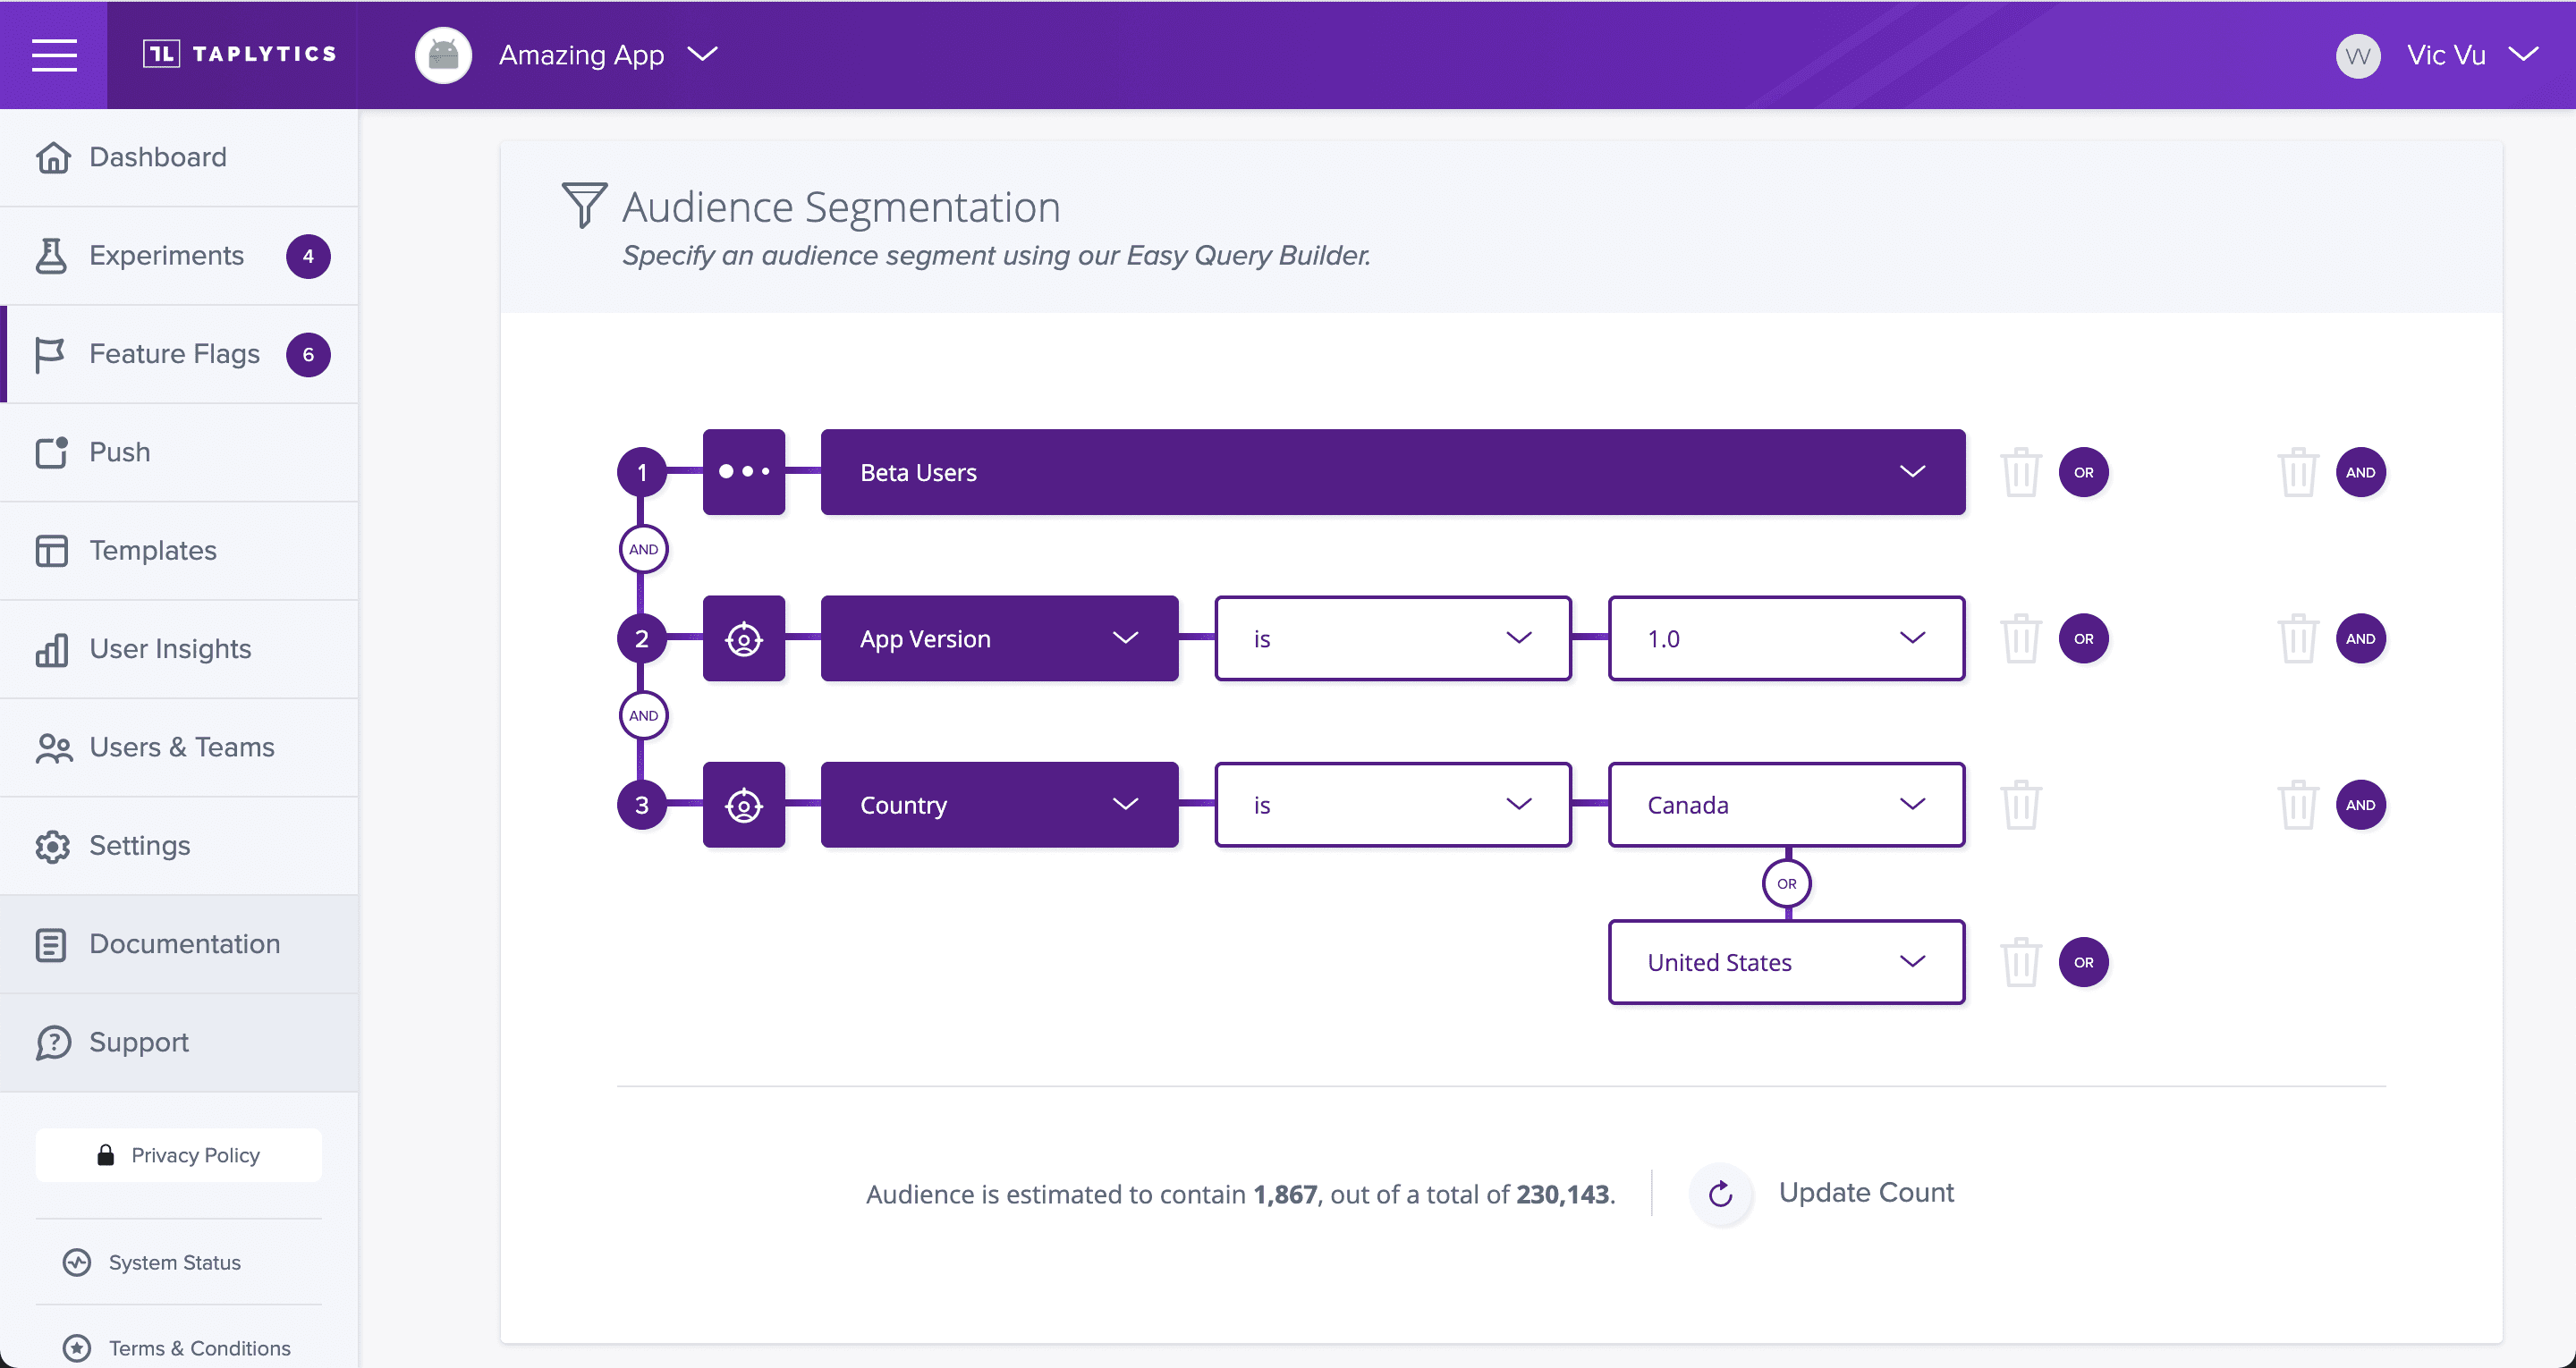Click the Privacy Policy button
2576x1368 pixels.
coord(179,1155)
